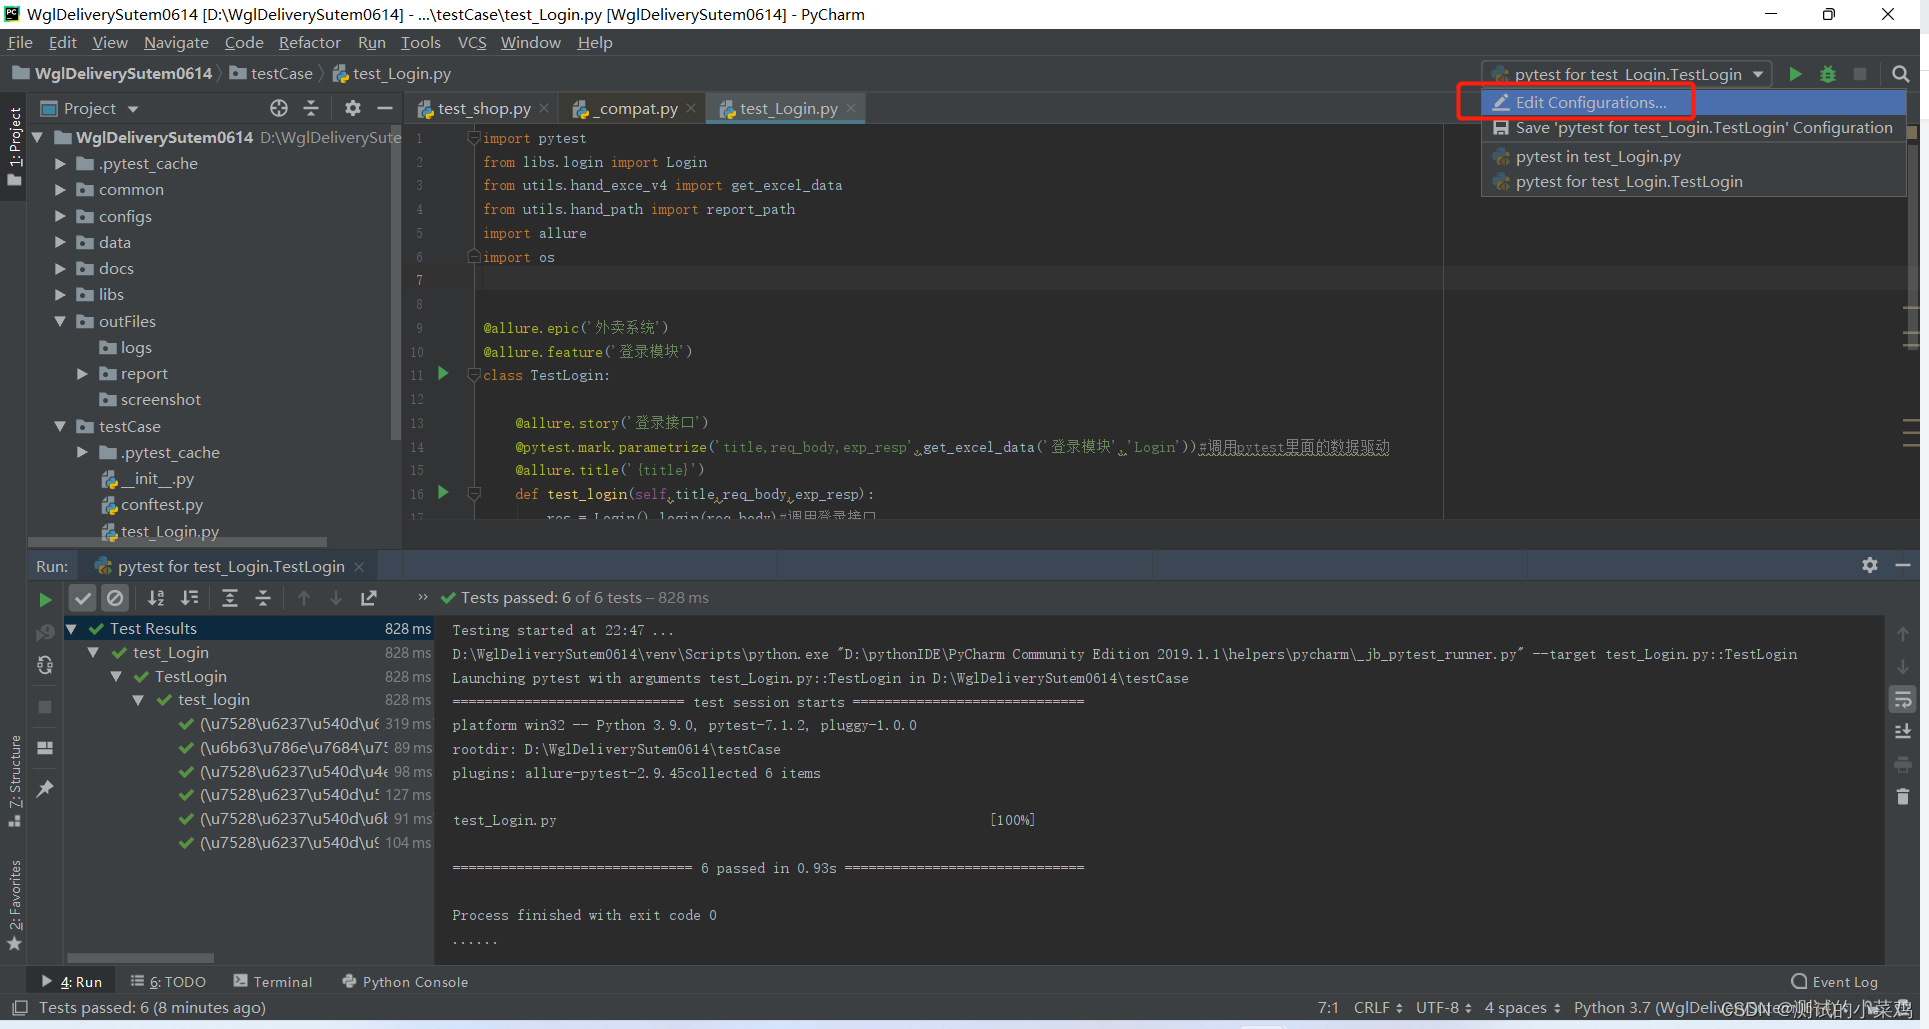This screenshot has height=1029, width=1929.
Task: Collapse all nodes in the test results tree
Action: 263,598
